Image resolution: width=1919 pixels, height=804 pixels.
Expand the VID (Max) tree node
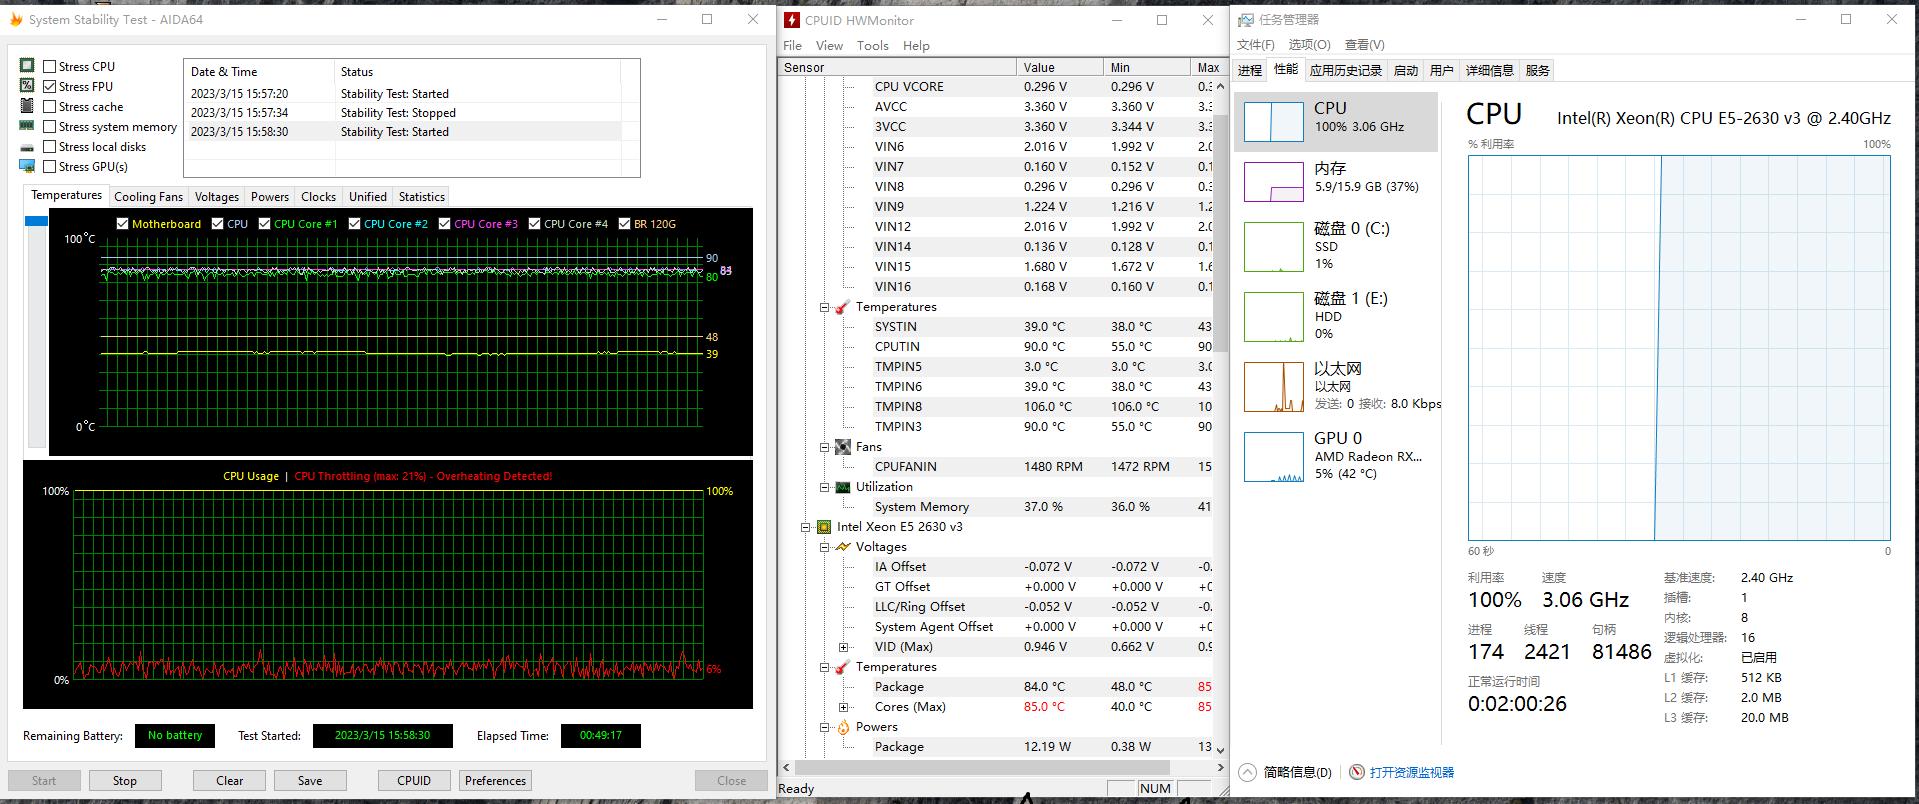843,647
